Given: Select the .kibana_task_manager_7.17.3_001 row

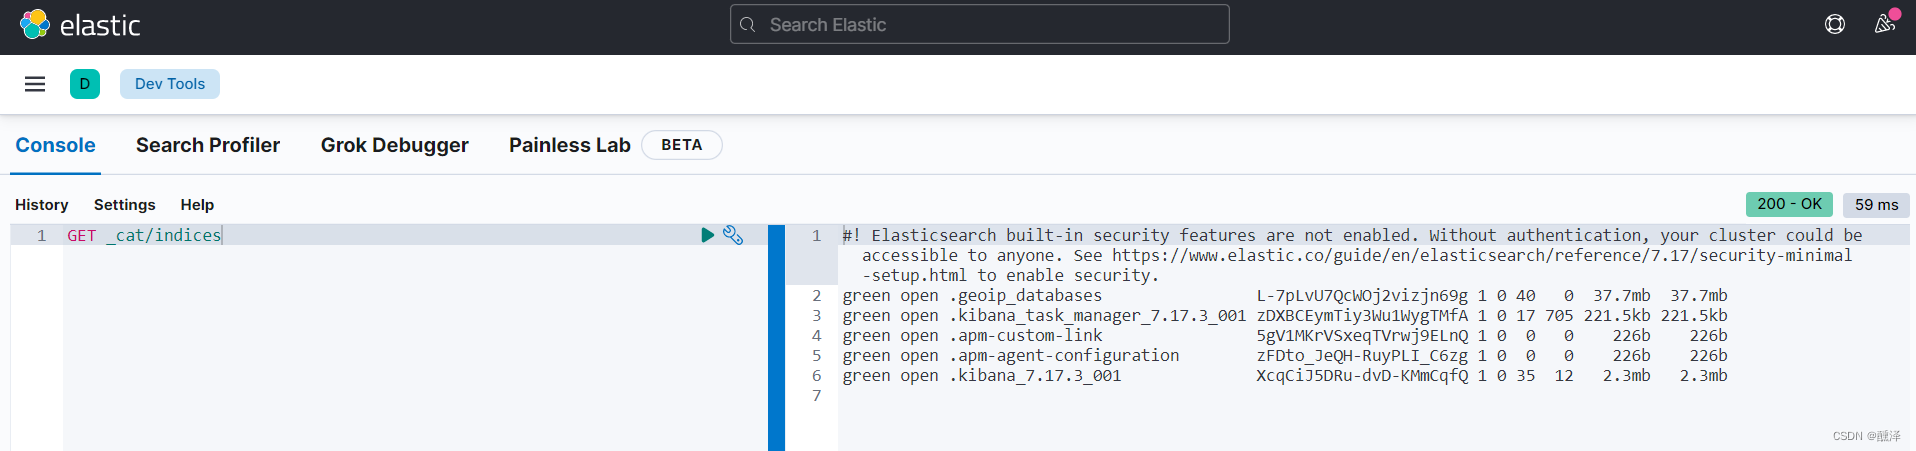Looking at the screenshot, I should tap(1285, 316).
